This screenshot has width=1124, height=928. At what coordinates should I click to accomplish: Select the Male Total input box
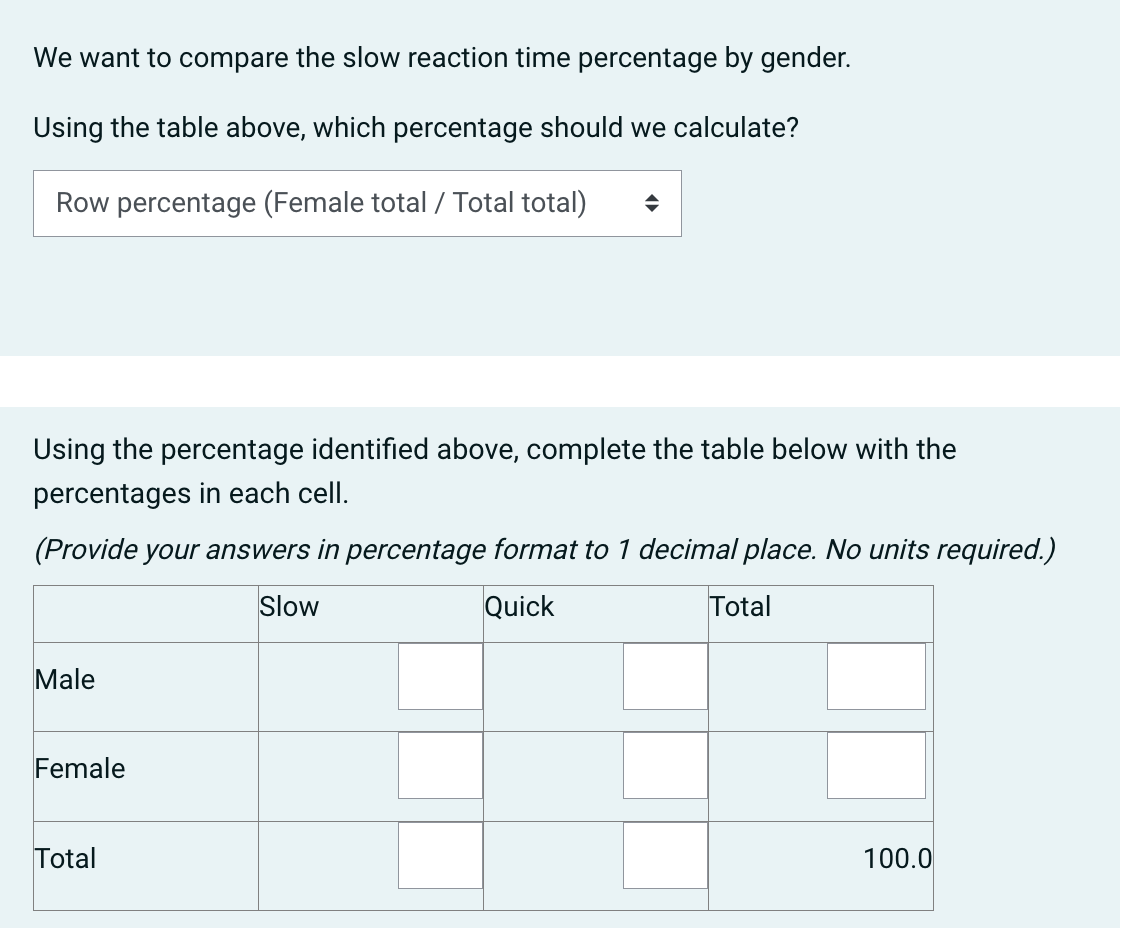pyautogui.click(x=876, y=677)
